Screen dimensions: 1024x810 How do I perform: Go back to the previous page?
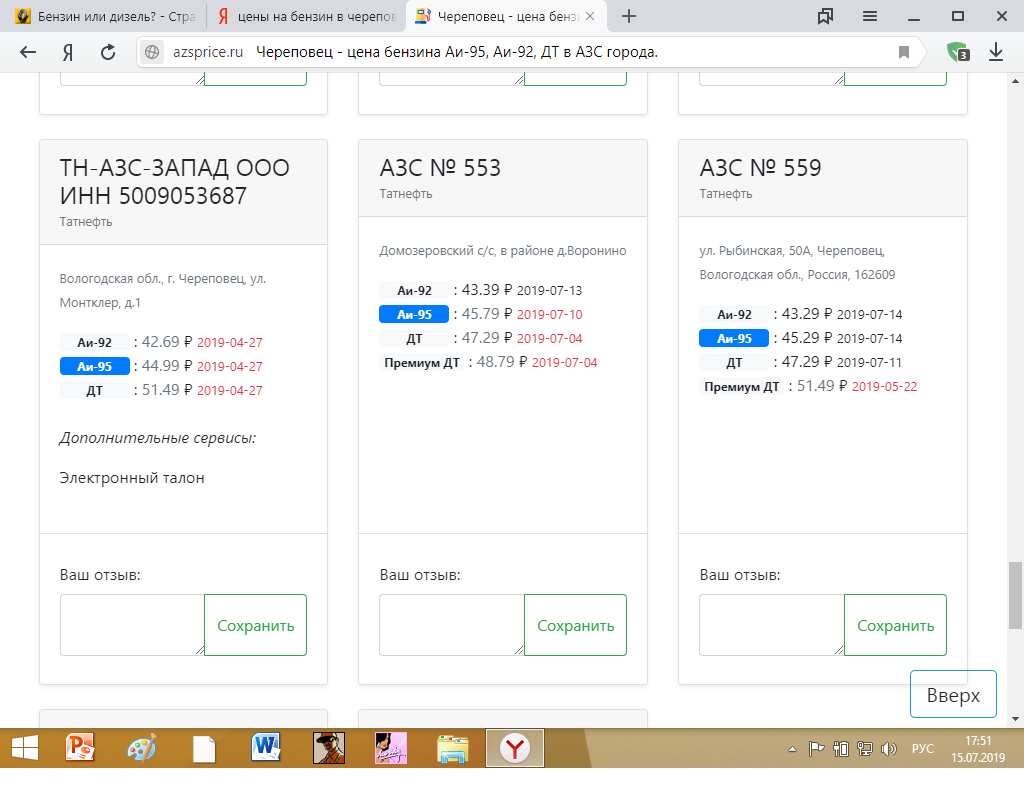(x=27, y=52)
